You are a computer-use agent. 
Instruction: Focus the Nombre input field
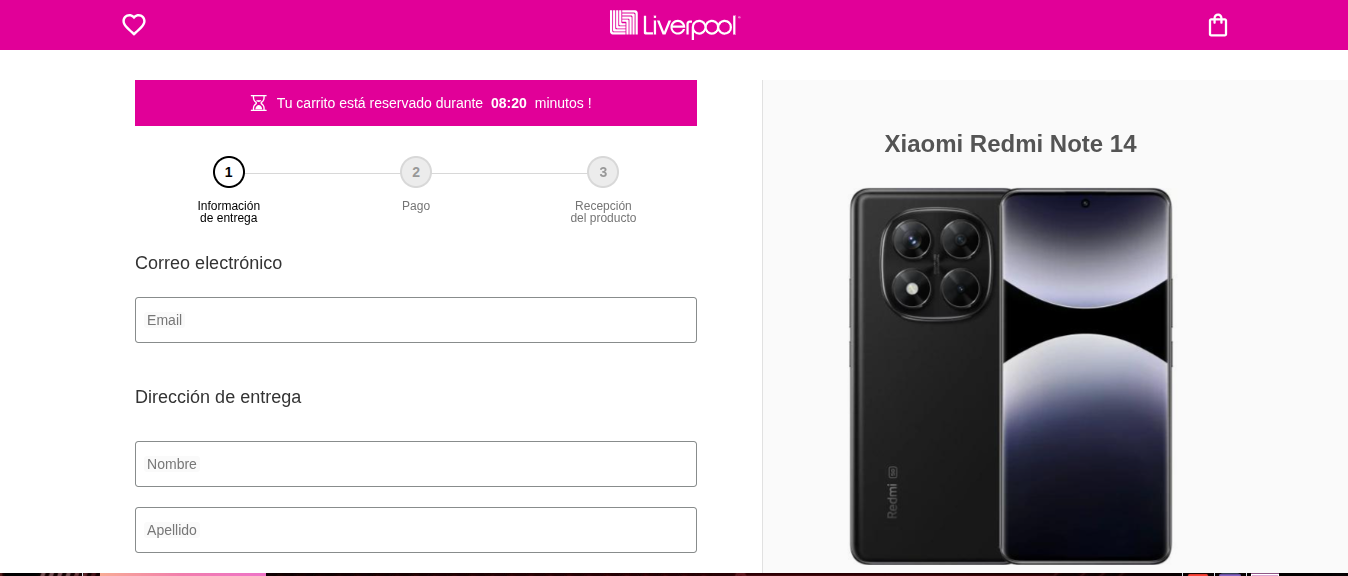click(x=416, y=464)
